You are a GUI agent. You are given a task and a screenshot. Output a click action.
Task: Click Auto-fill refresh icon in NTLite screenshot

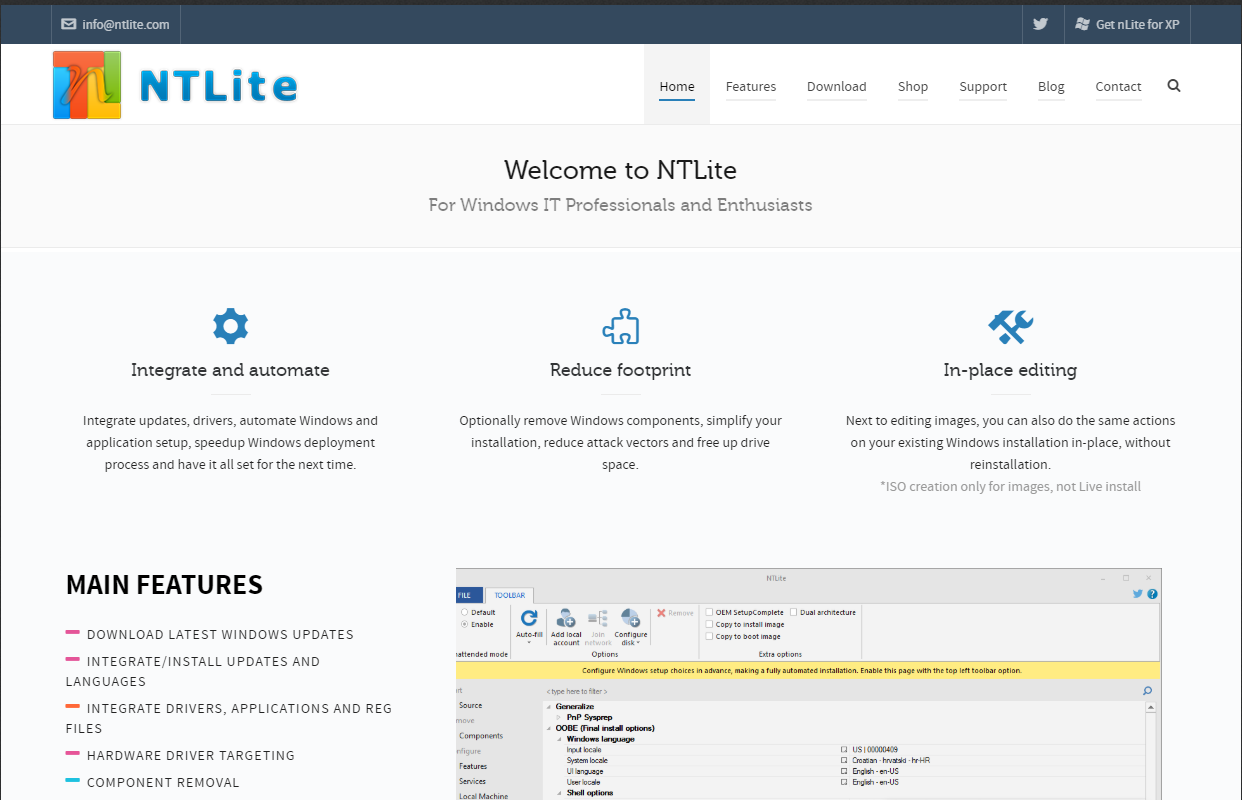click(529, 618)
